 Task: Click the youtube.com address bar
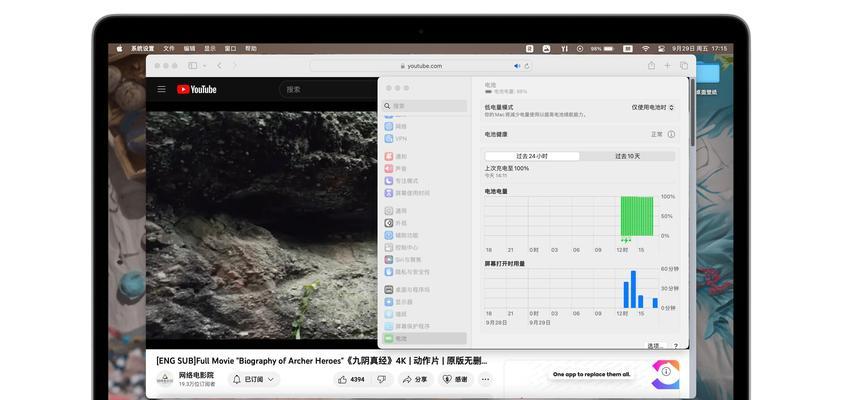(421, 66)
